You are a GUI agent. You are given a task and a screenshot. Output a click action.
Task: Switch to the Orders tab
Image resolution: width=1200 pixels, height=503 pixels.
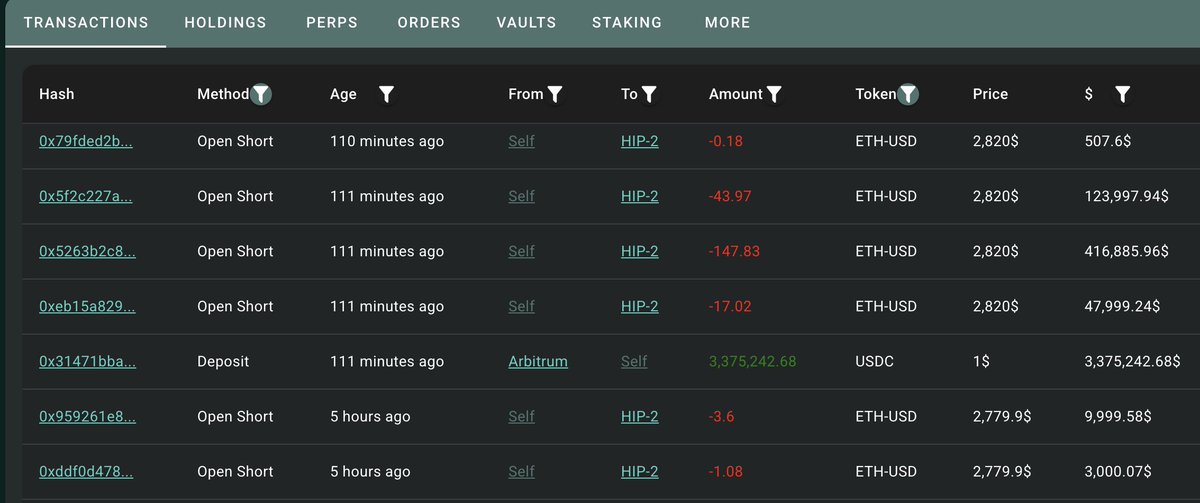coord(429,22)
